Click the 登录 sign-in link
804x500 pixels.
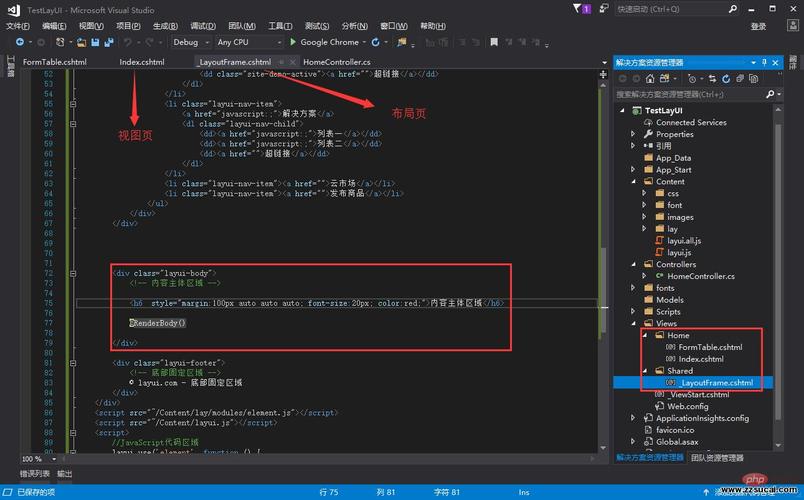click(x=758, y=27)
